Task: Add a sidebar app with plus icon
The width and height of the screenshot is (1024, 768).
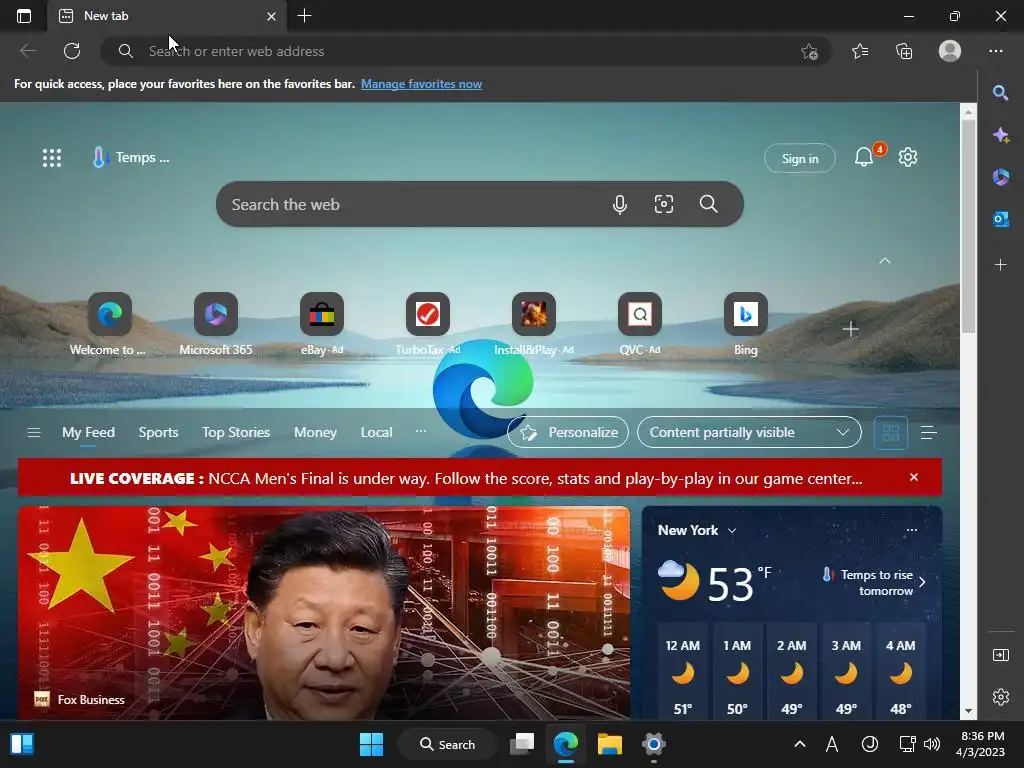Action: (1000, 265)
